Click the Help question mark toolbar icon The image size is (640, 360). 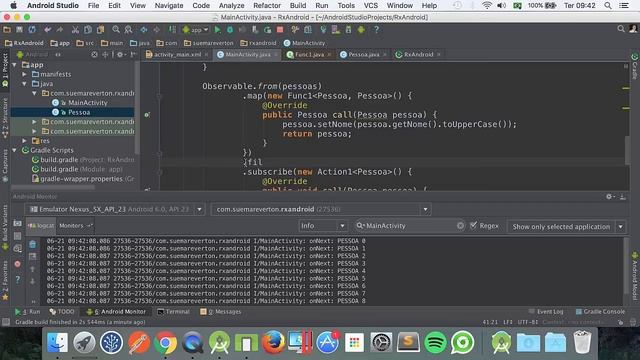coord(376,30)
